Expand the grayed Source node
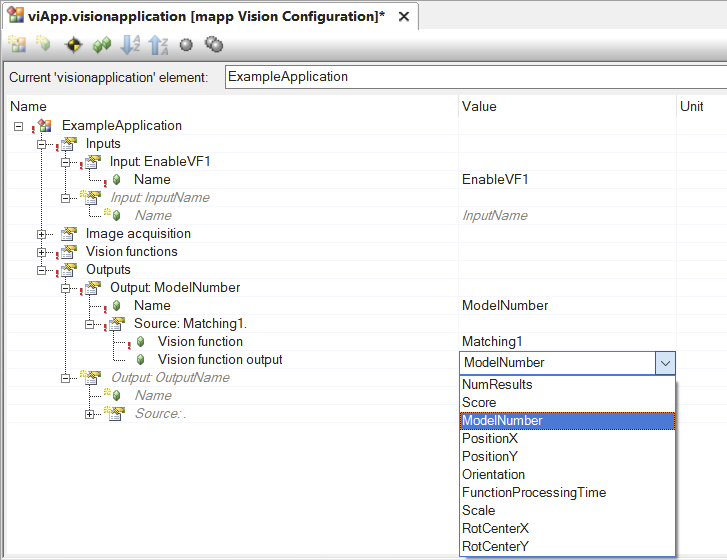 [90, 414]
